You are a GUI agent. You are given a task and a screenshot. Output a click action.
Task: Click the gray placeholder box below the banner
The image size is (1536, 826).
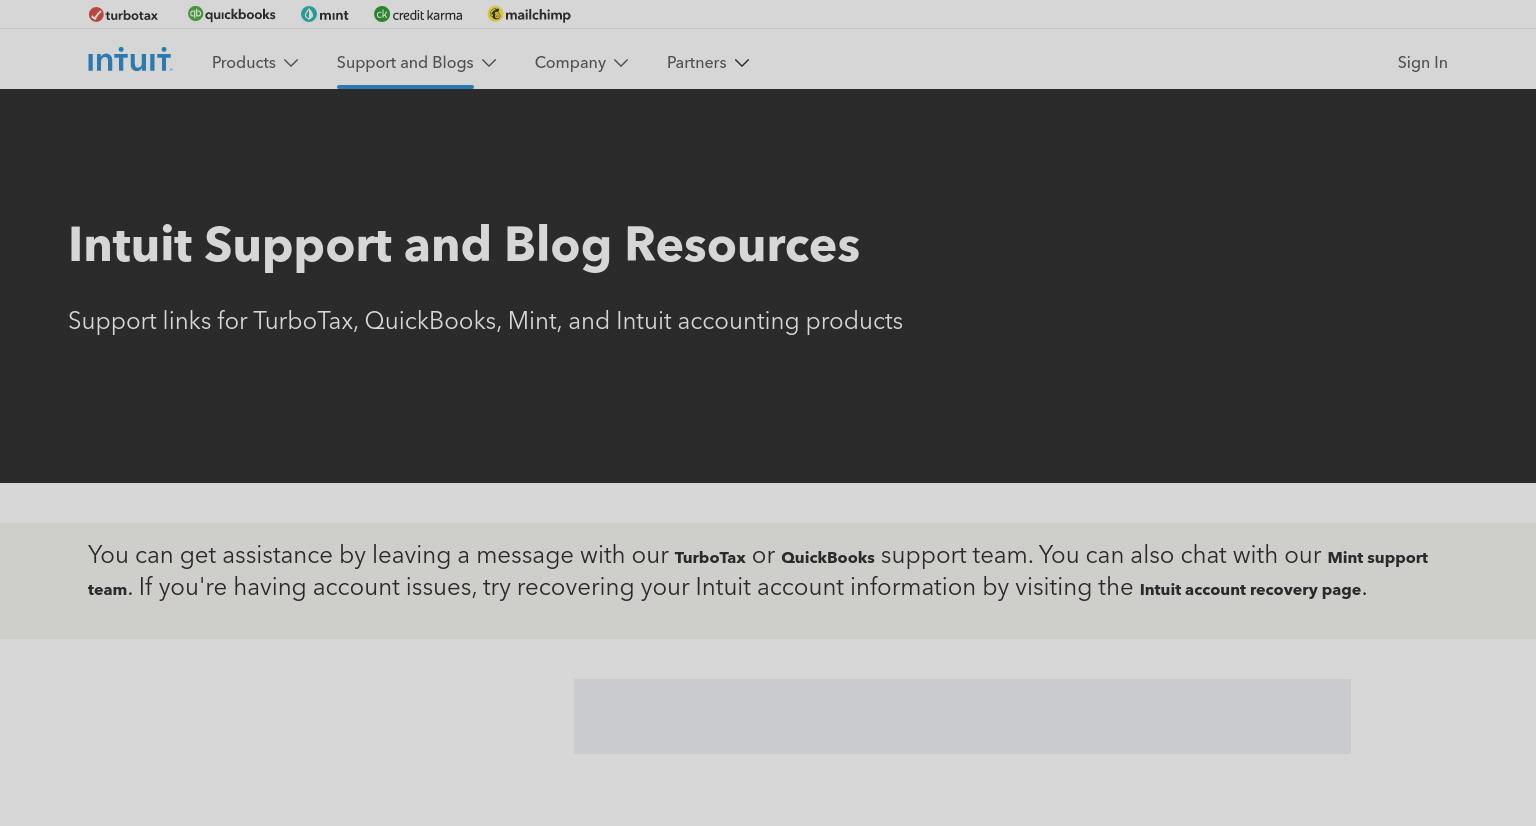pyautogui.click(x=962, y=716)
